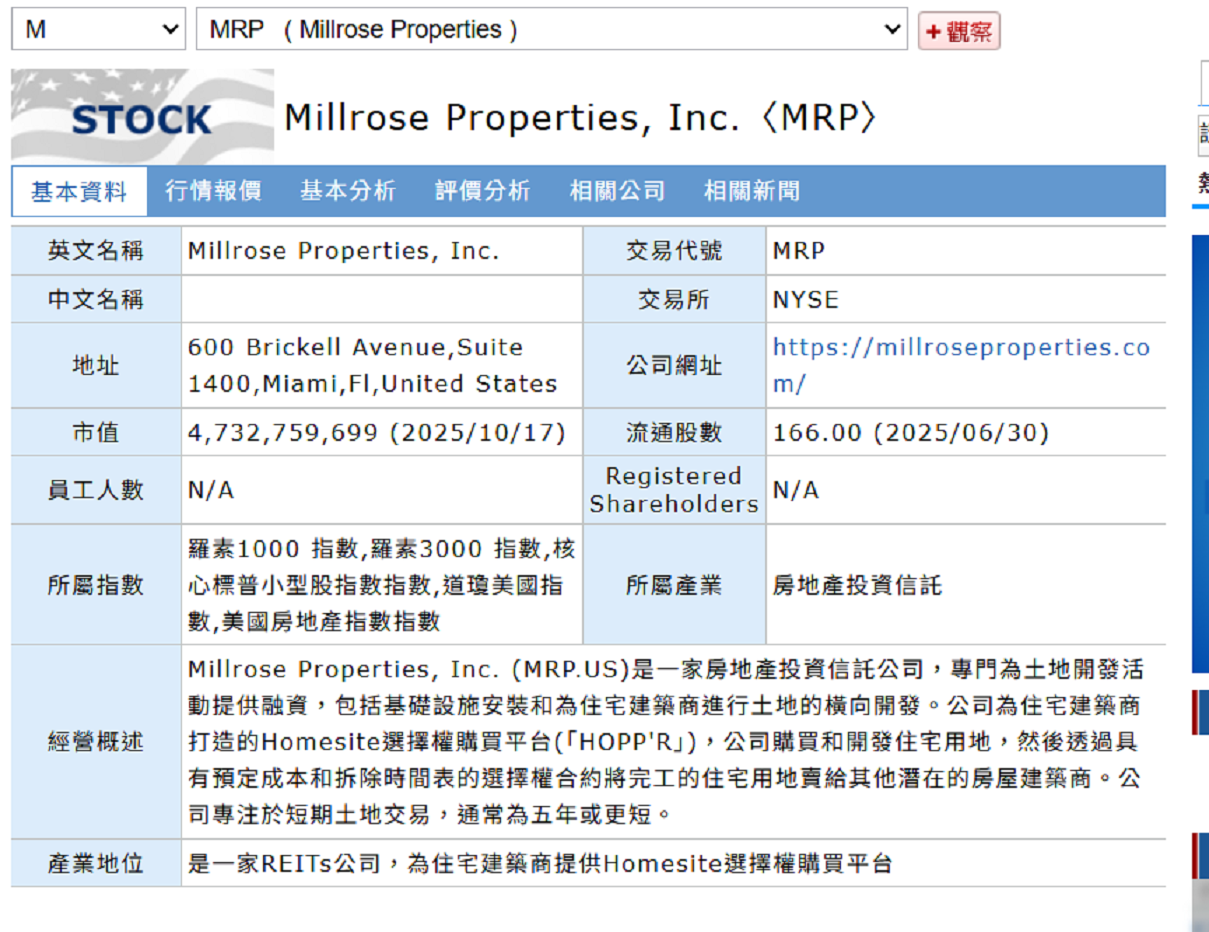Click the NYSE exchange value

805,300
